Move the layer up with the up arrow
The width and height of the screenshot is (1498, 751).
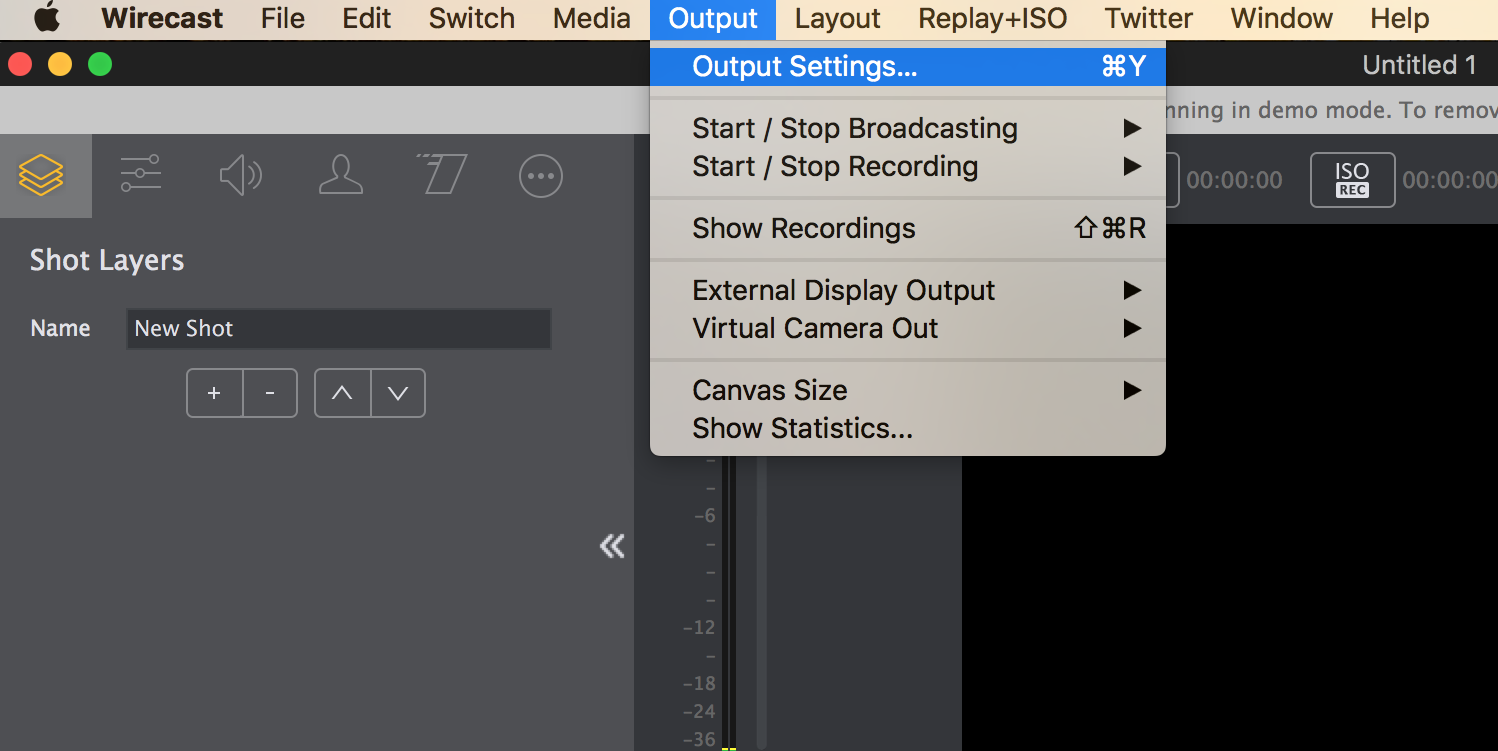point(342,393)
